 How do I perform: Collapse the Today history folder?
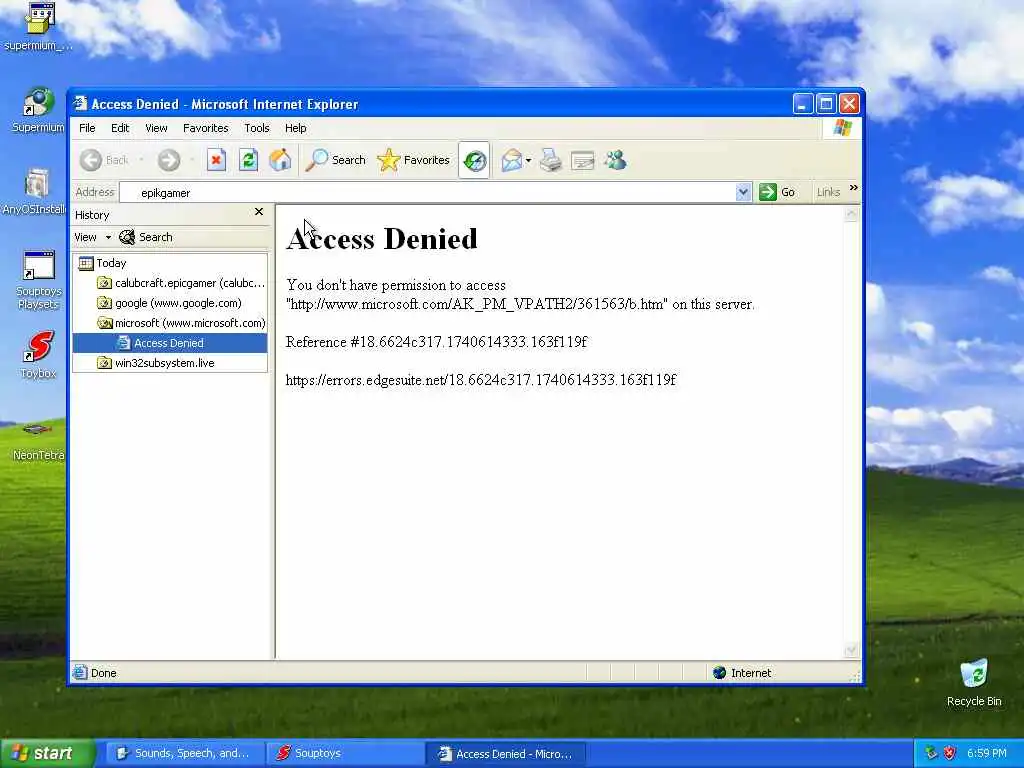click(x=103, y=263)
